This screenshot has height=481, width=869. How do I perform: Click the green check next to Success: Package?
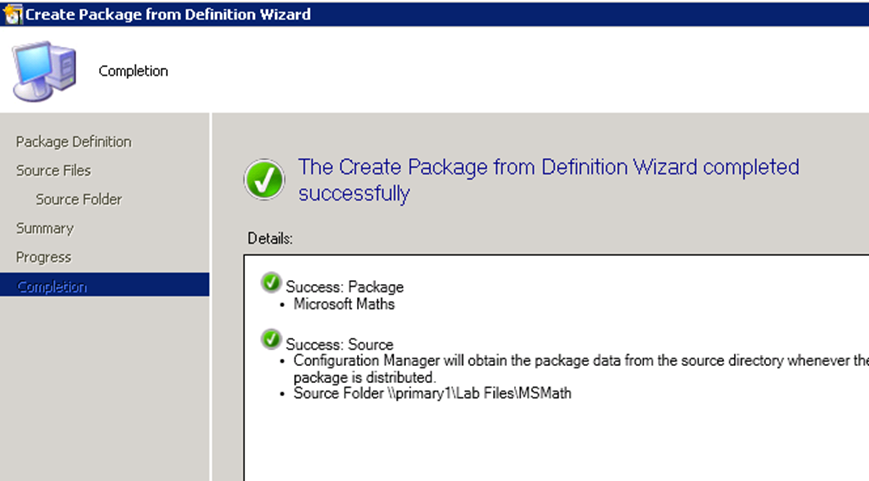pyautogui.click(x=271, y=282)
